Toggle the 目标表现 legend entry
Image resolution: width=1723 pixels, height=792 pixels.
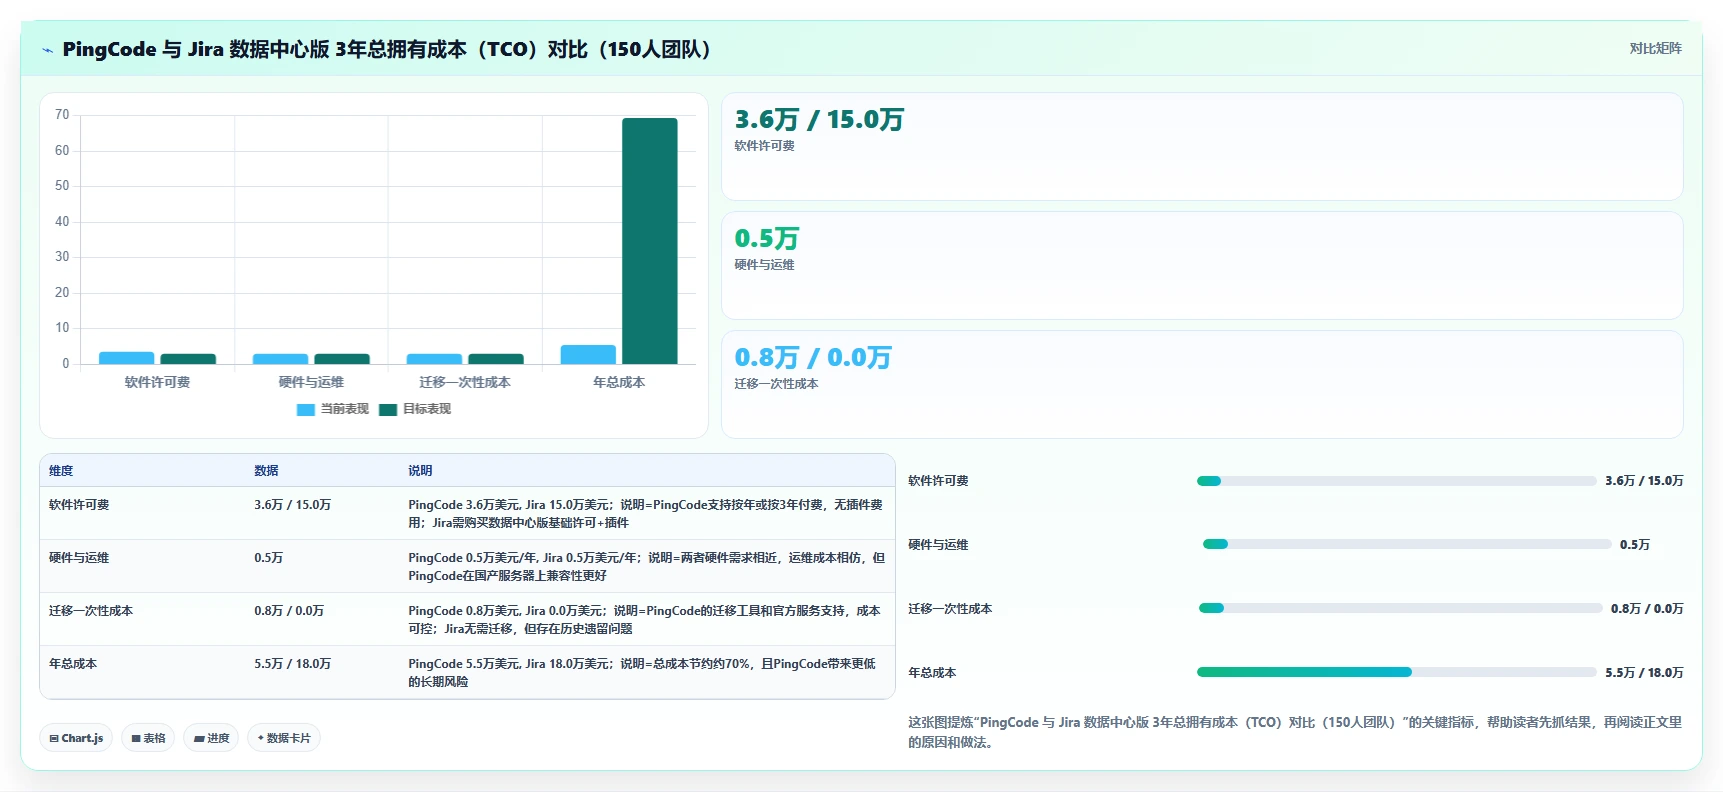415,409
